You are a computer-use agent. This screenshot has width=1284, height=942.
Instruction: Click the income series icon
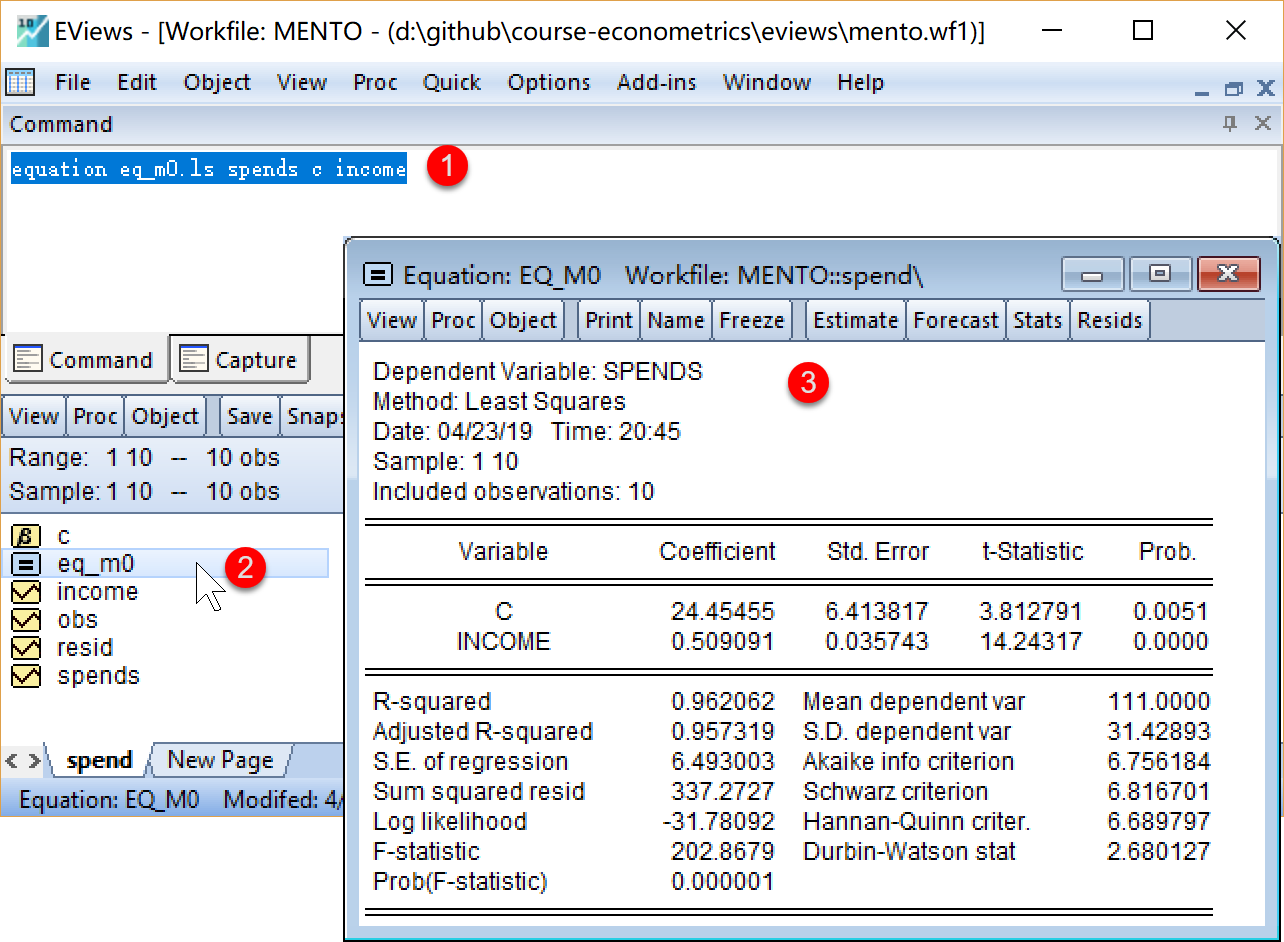point(25,592)
